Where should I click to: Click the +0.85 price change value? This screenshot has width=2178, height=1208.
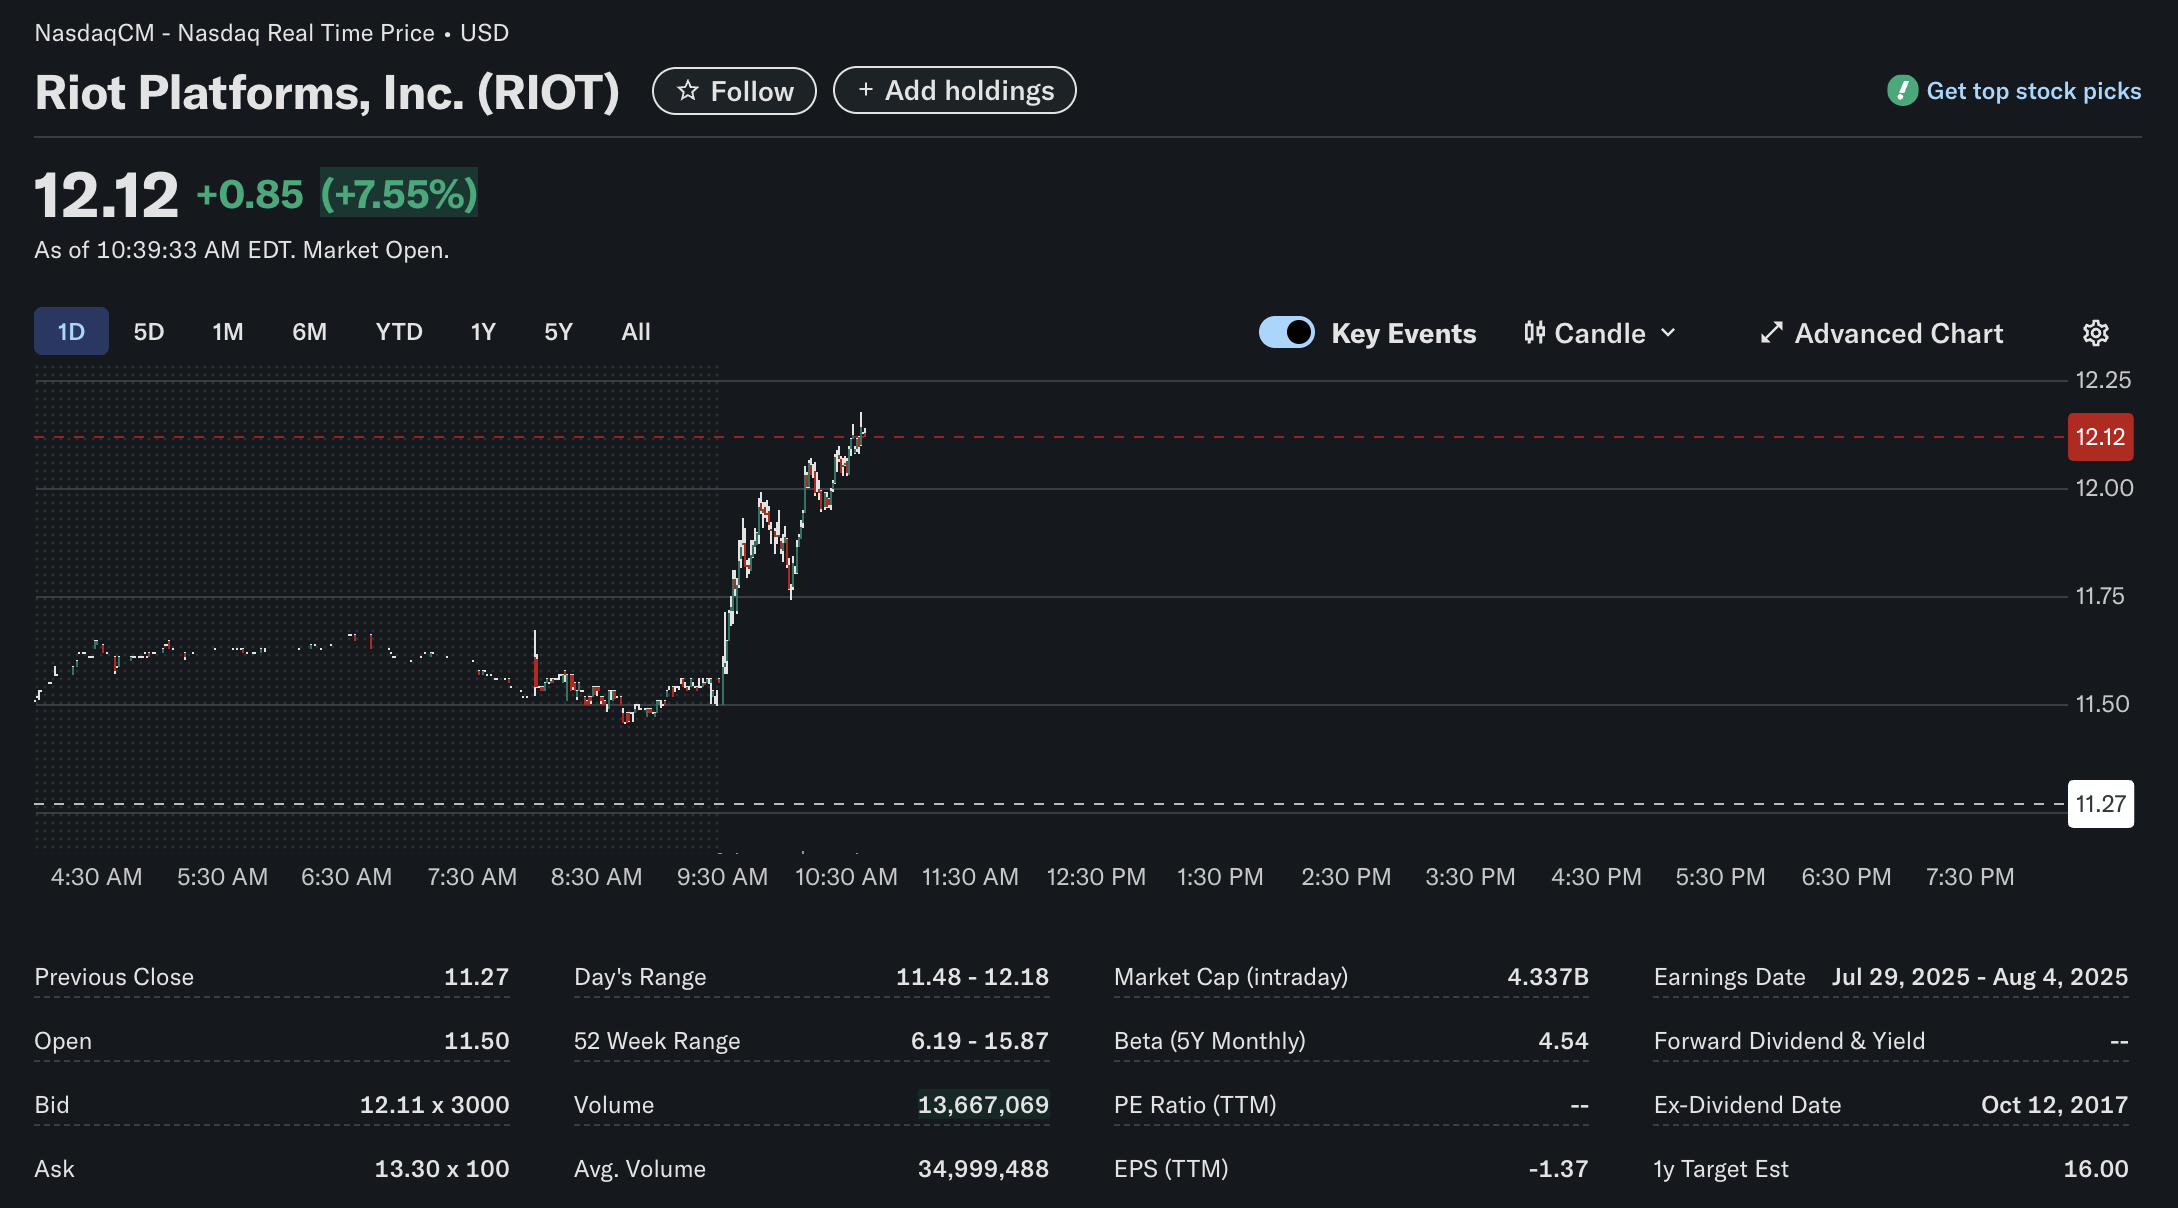249,194
